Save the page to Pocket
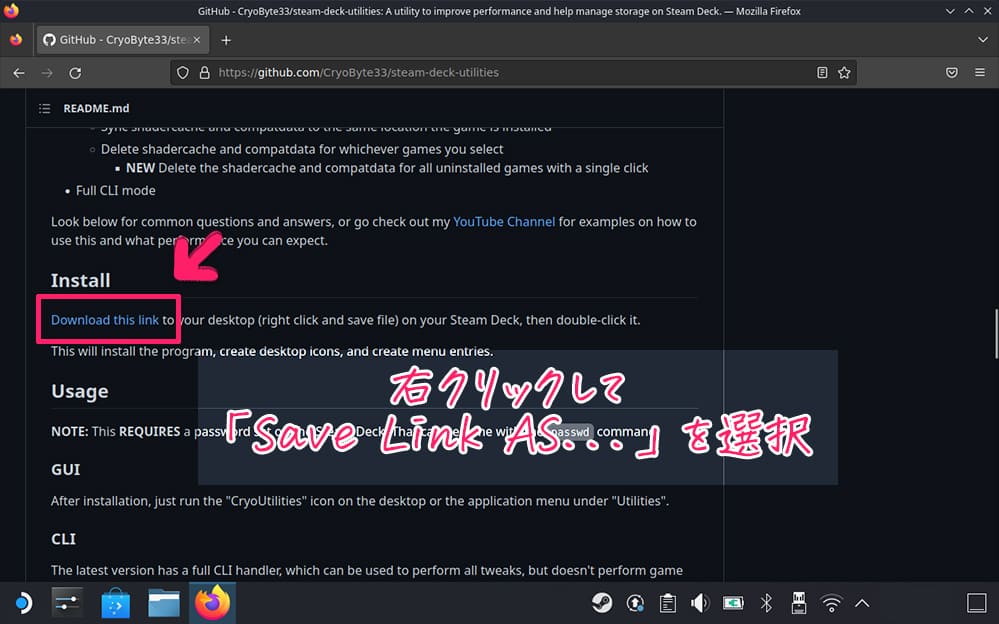 coord(952,73)
